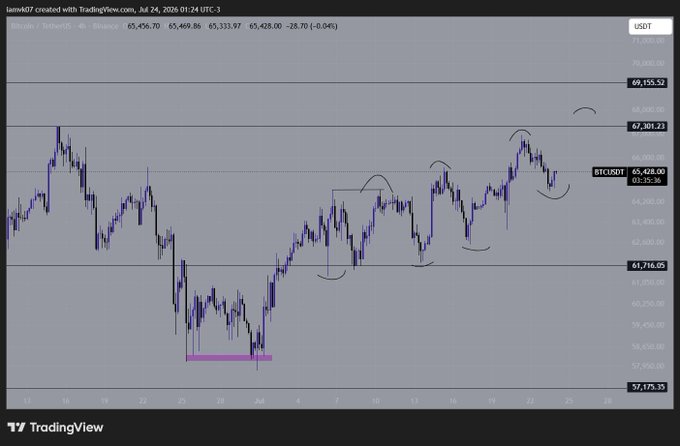Click the low value 65,333.97 in header

click(x=225, y=26)
